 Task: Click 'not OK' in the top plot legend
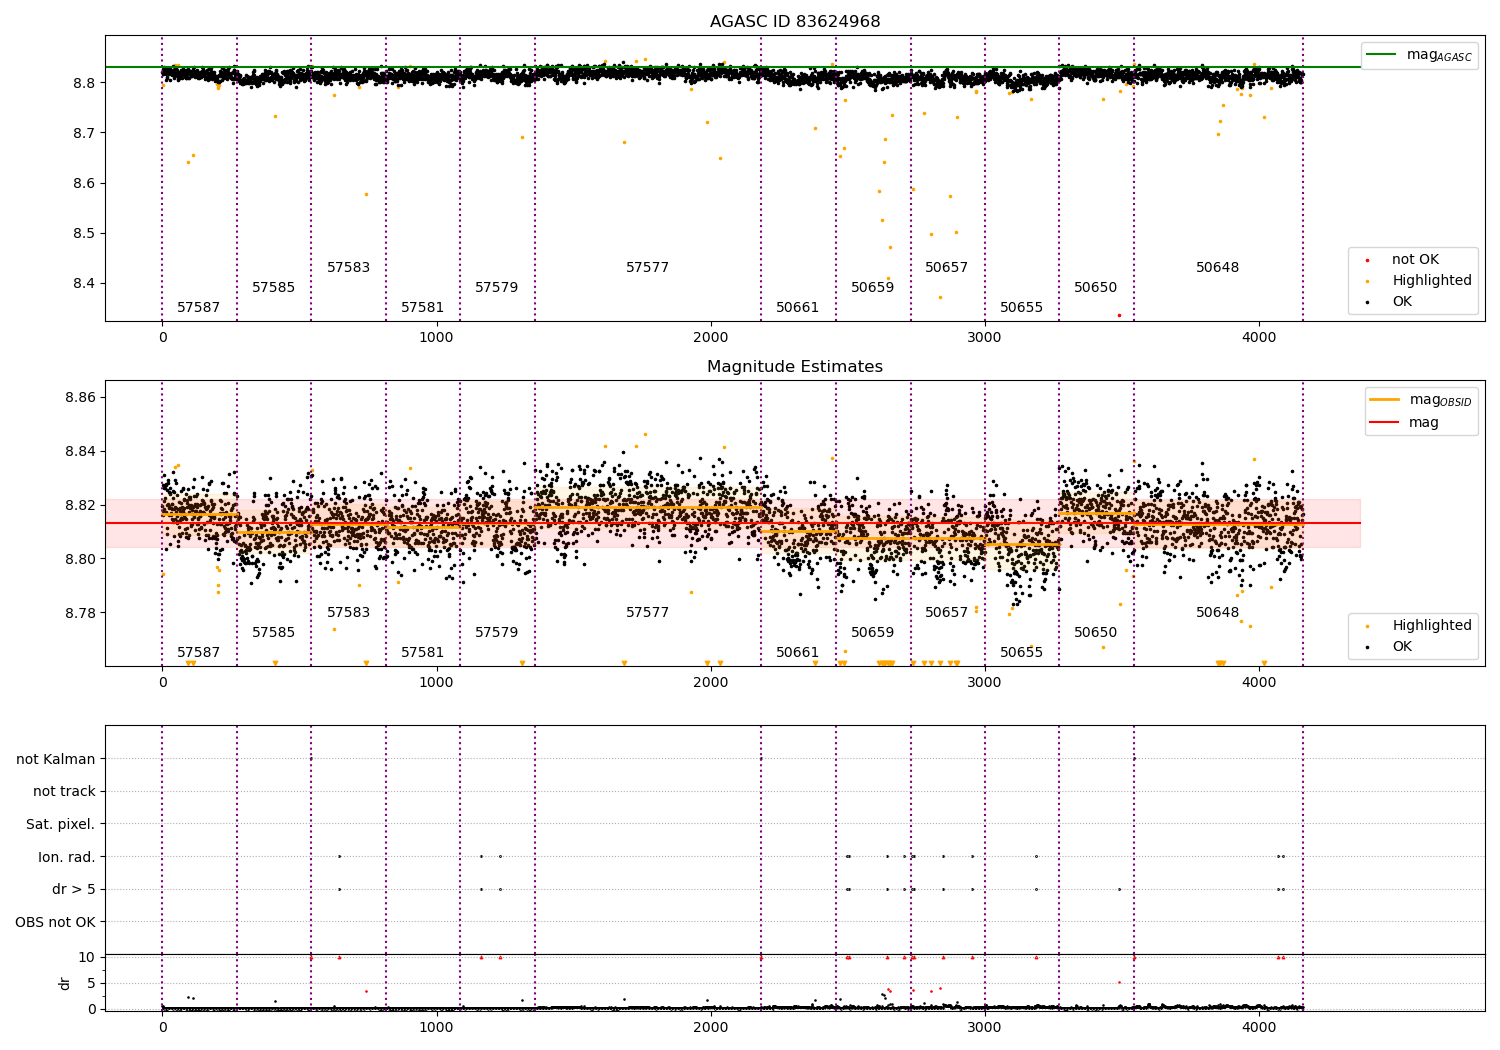click(x=1415, y=260)
